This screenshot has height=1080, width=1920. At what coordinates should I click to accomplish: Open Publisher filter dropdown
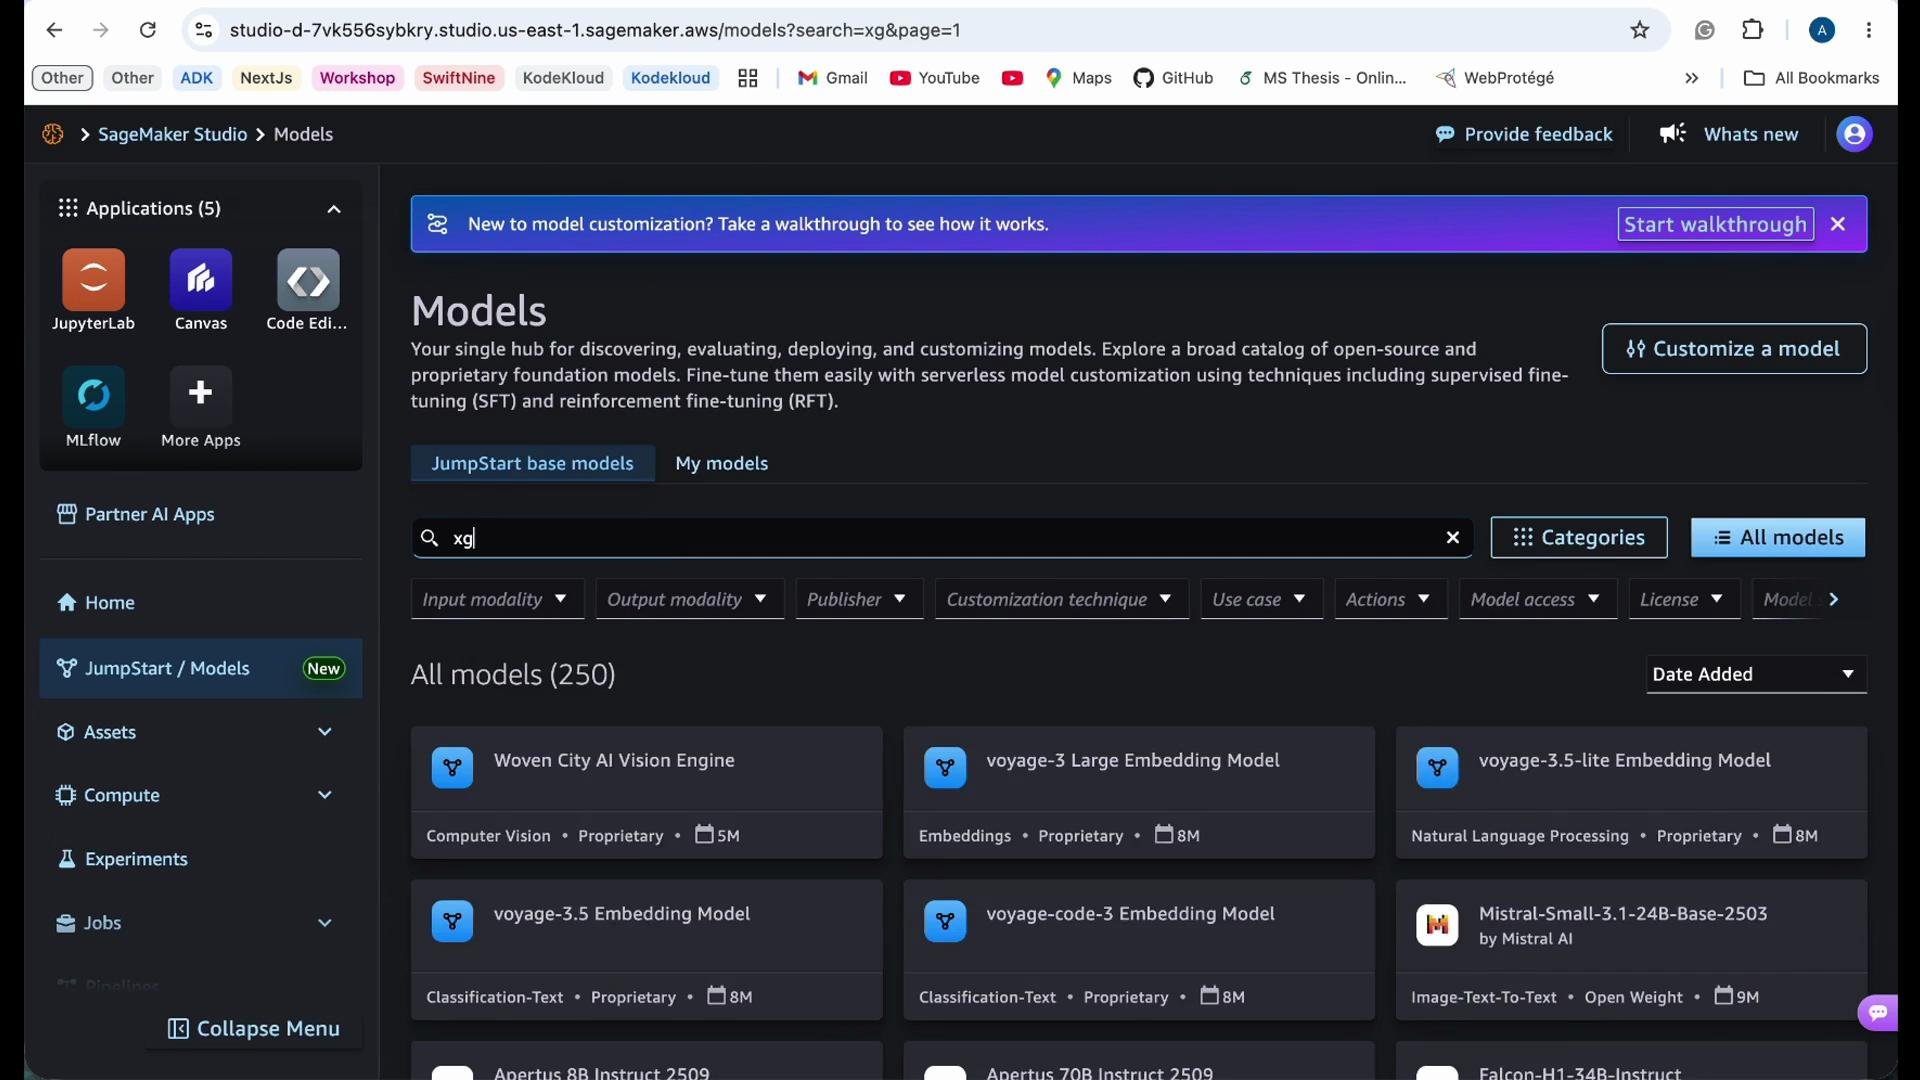click(859, 599)
